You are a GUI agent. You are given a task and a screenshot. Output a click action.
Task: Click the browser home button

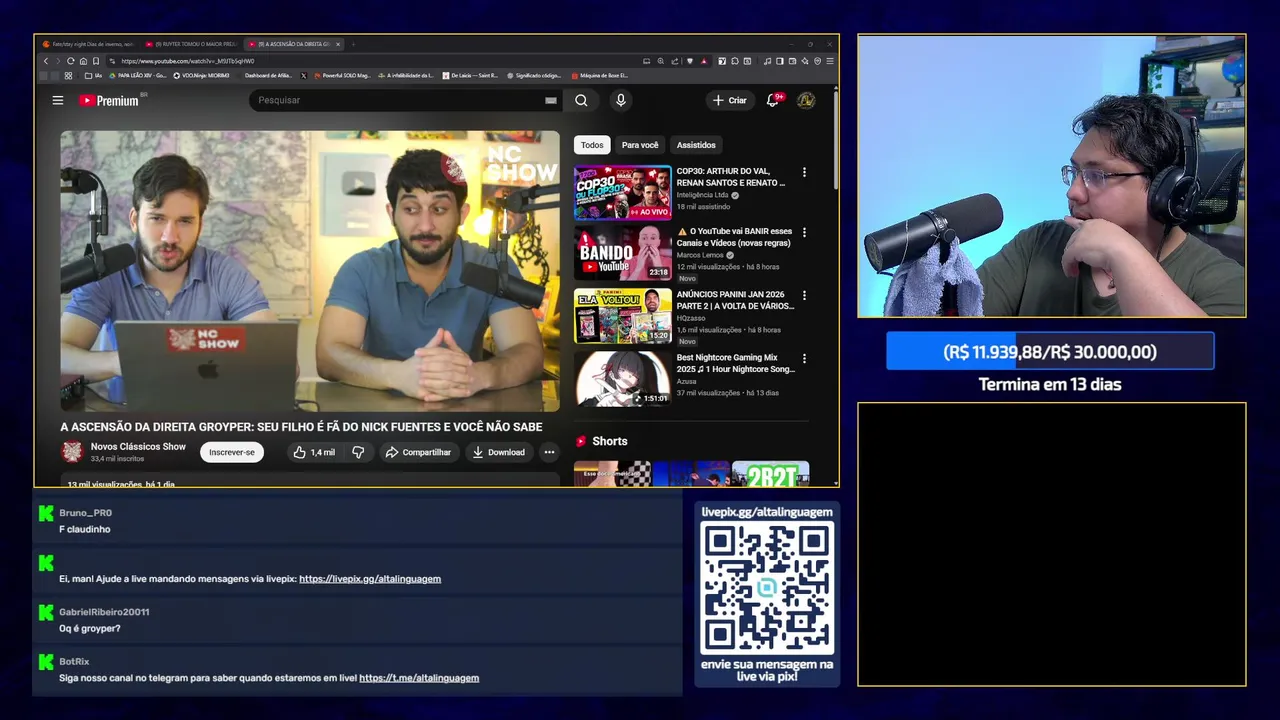click(x=83, y=61)
